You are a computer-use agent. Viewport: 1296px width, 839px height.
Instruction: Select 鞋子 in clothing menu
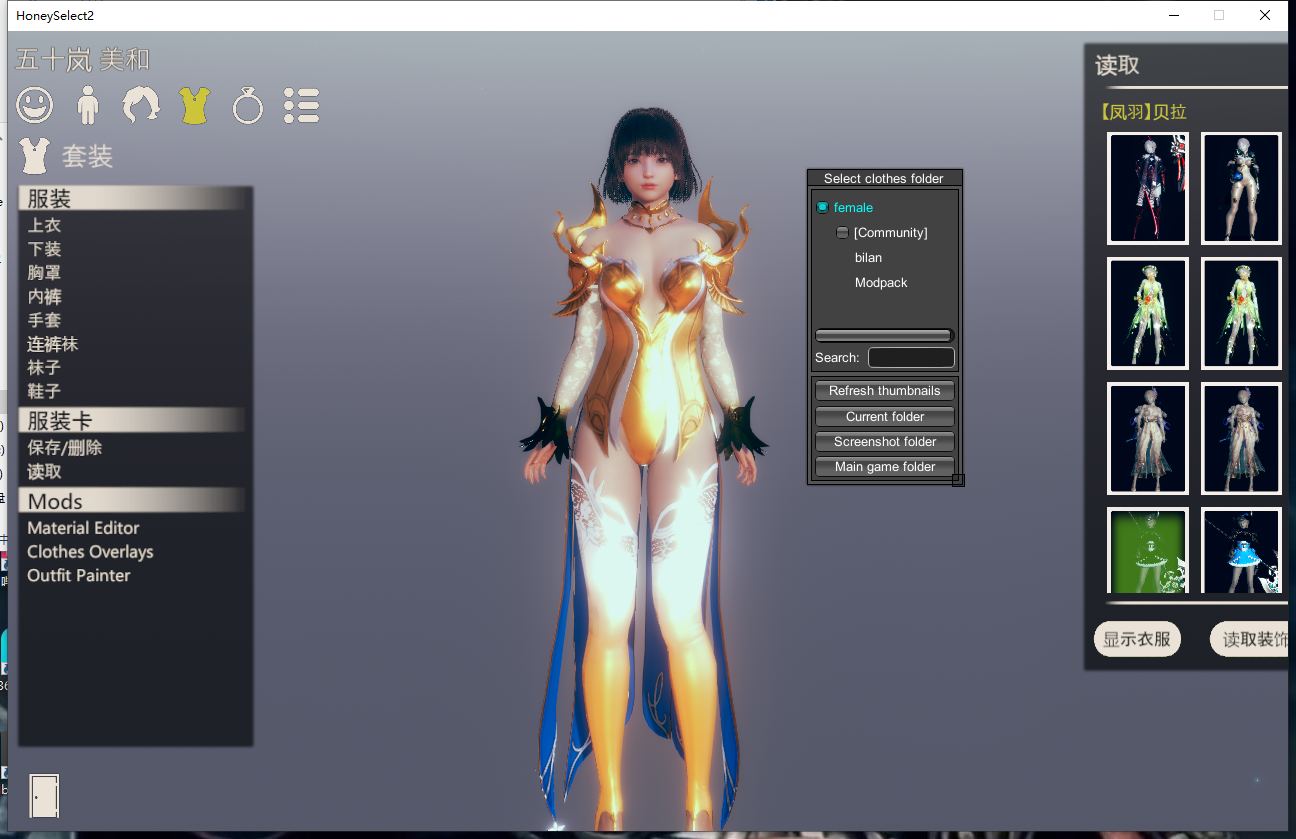44,391
